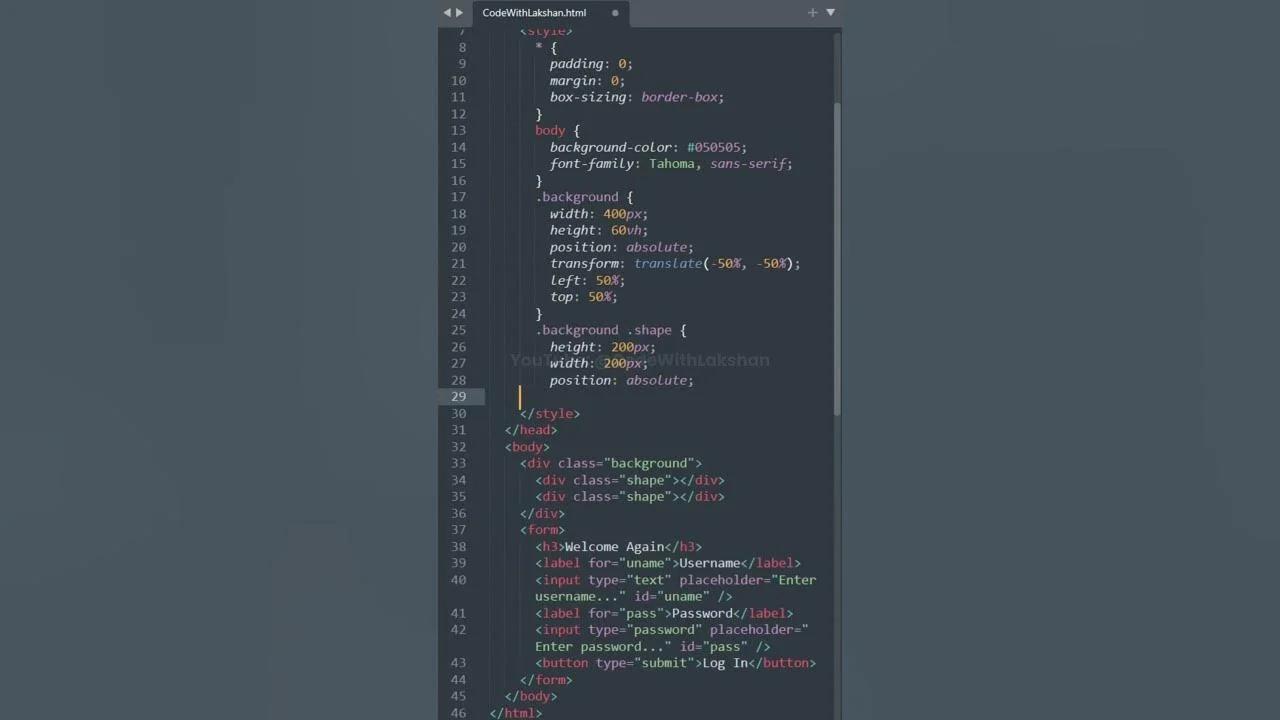This screenshot has width=1280, height=720.
Task: Click the closing </style> tag
Action: coord(549,413)
